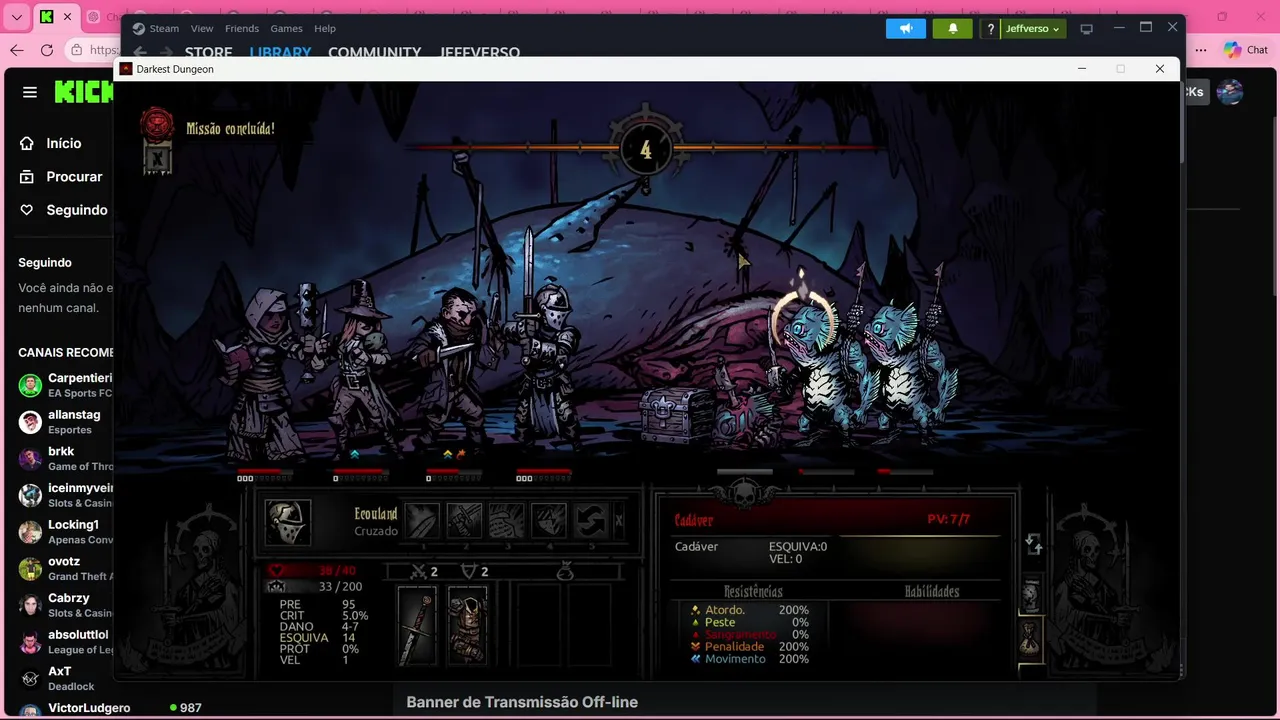
Task: Click the skull tab icon on right panel
Action: 1031,596
